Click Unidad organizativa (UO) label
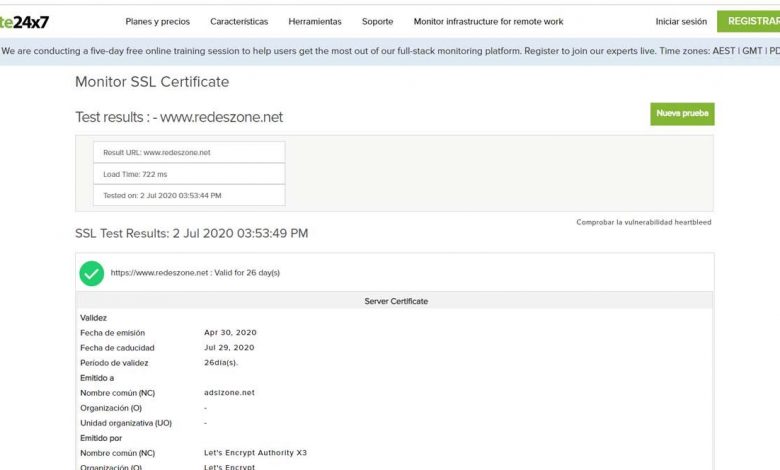This screenshot has width=780, height=470. pyautogui.click(x=126, y=423)
